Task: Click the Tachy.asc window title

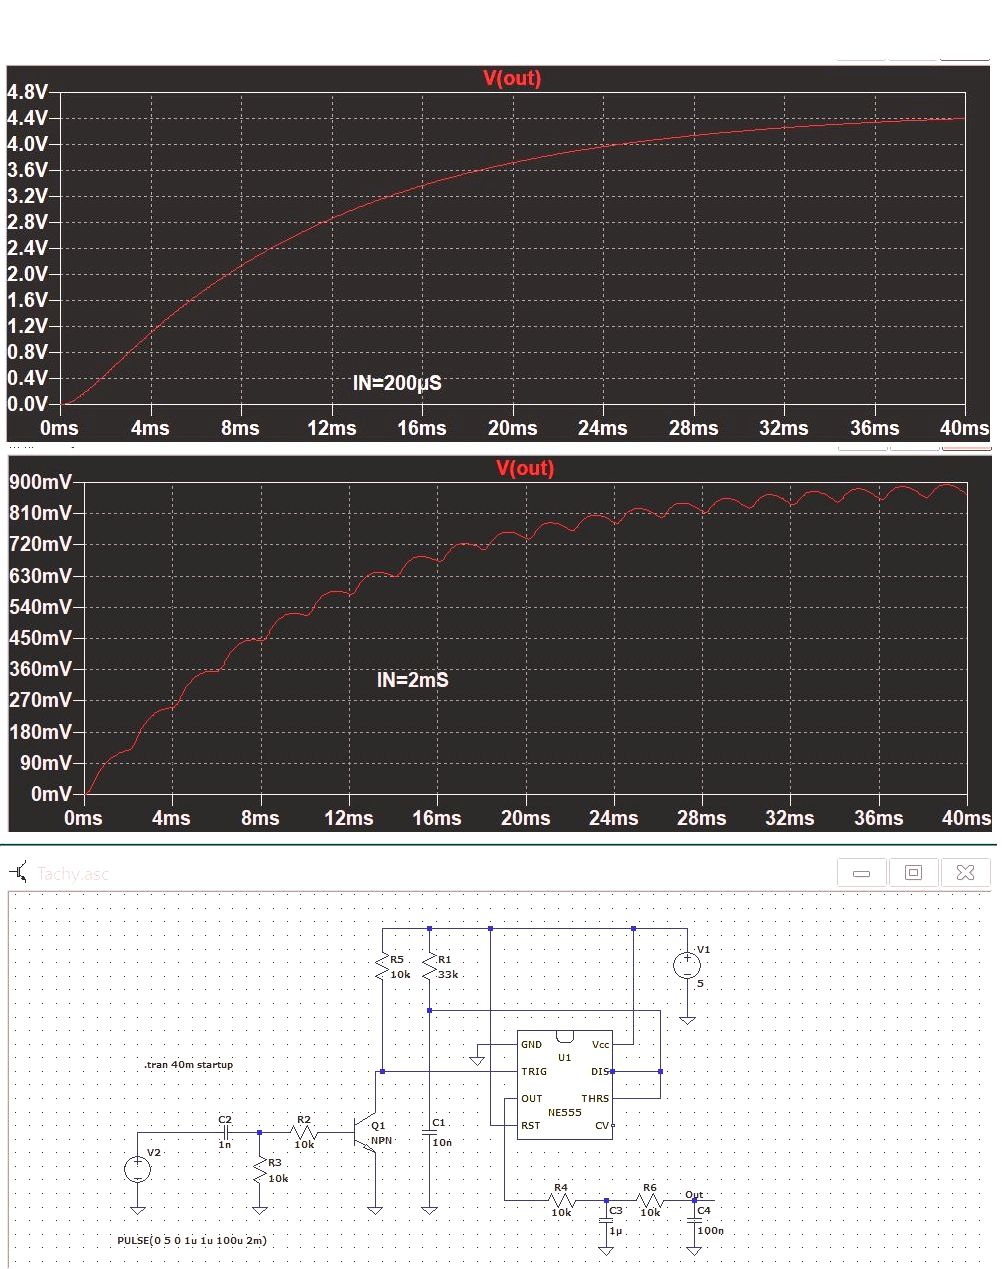Action: click(73, 874)
